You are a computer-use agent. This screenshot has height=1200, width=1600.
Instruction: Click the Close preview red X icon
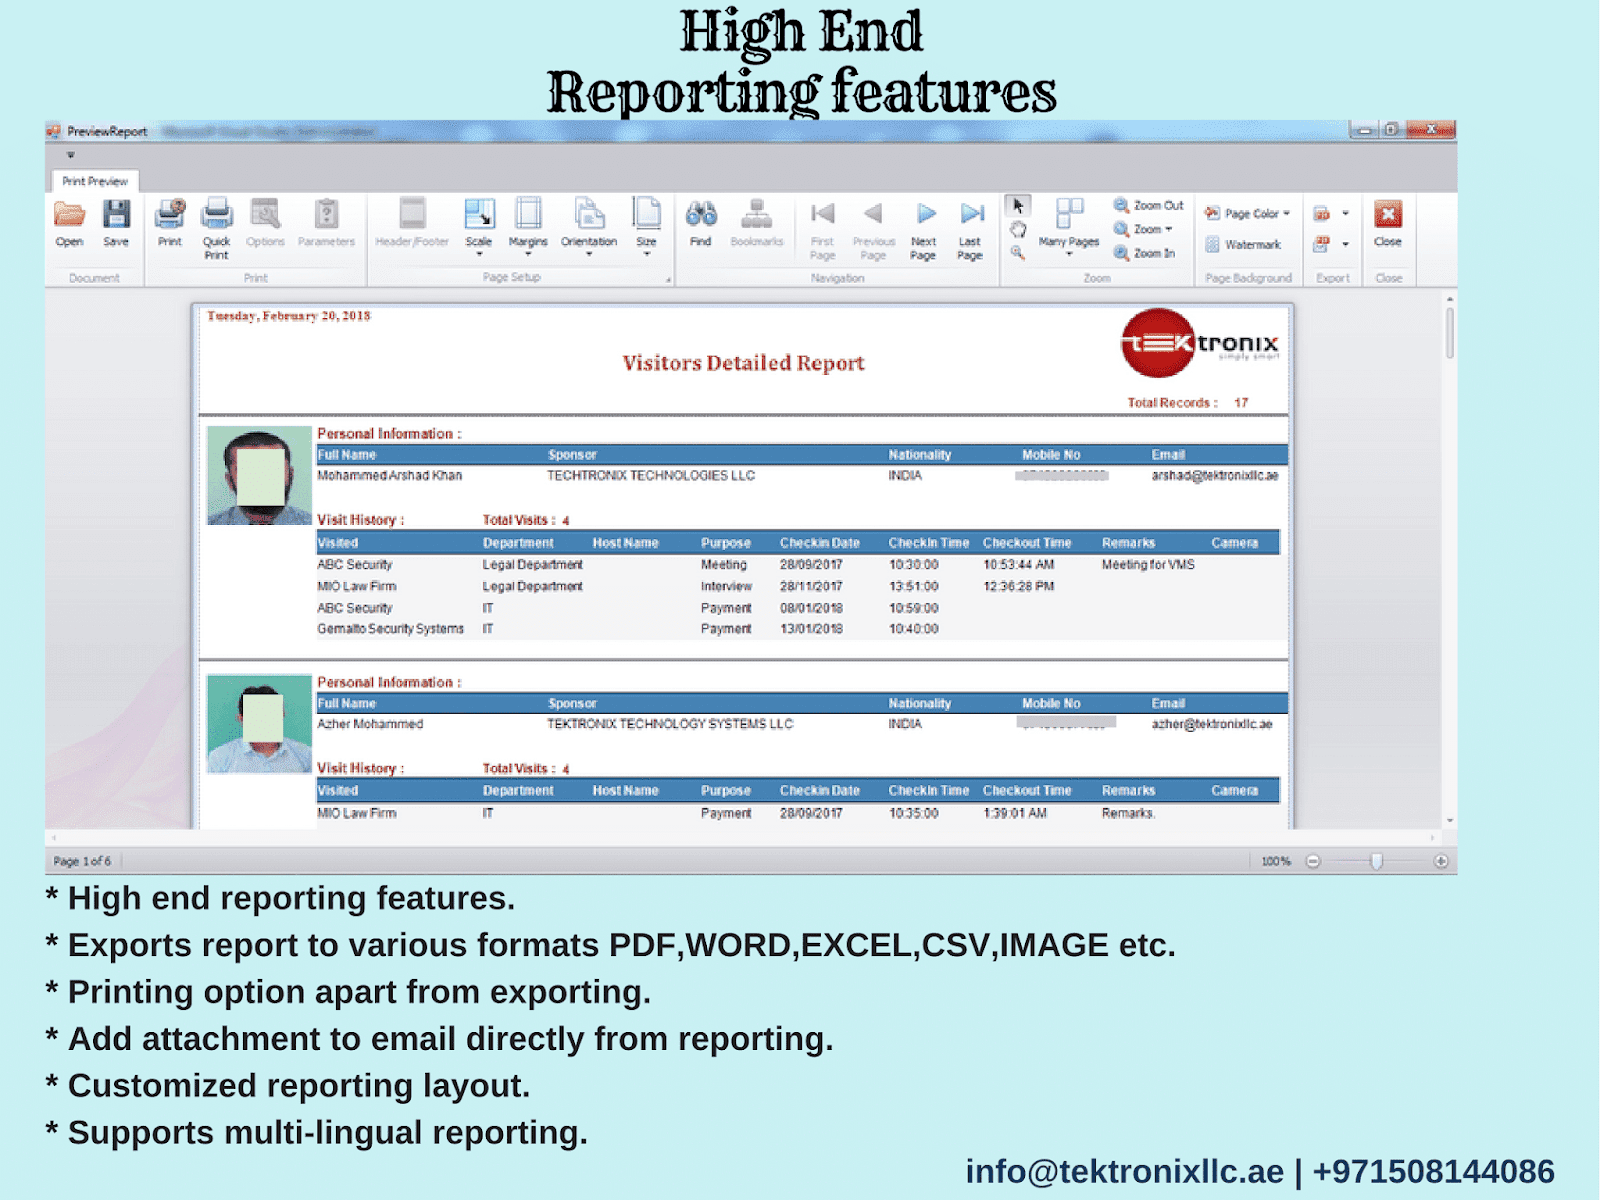(1388, 214)
